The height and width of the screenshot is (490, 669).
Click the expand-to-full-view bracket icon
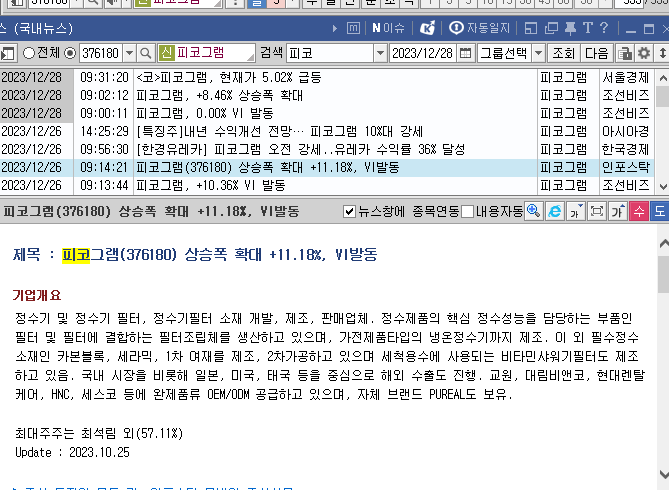click(596, 211)
